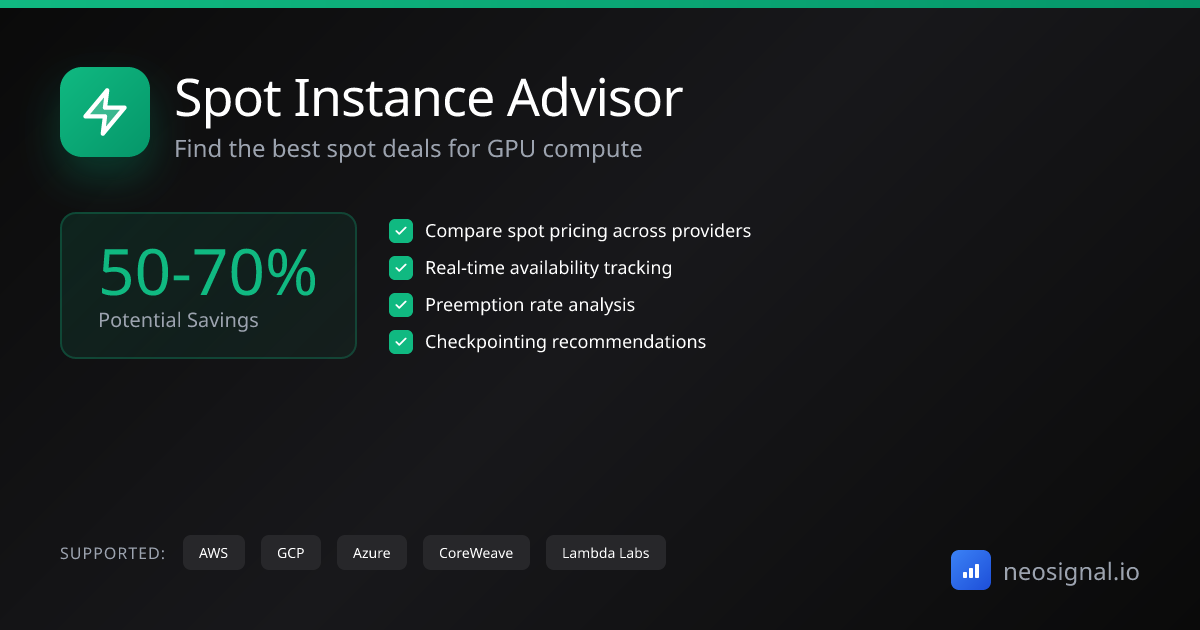The height and width of the screenshot is (630, 1200).
Task: Click the Preemption rate analysis text
Action: pyautogui.click(x=530, y=305)
